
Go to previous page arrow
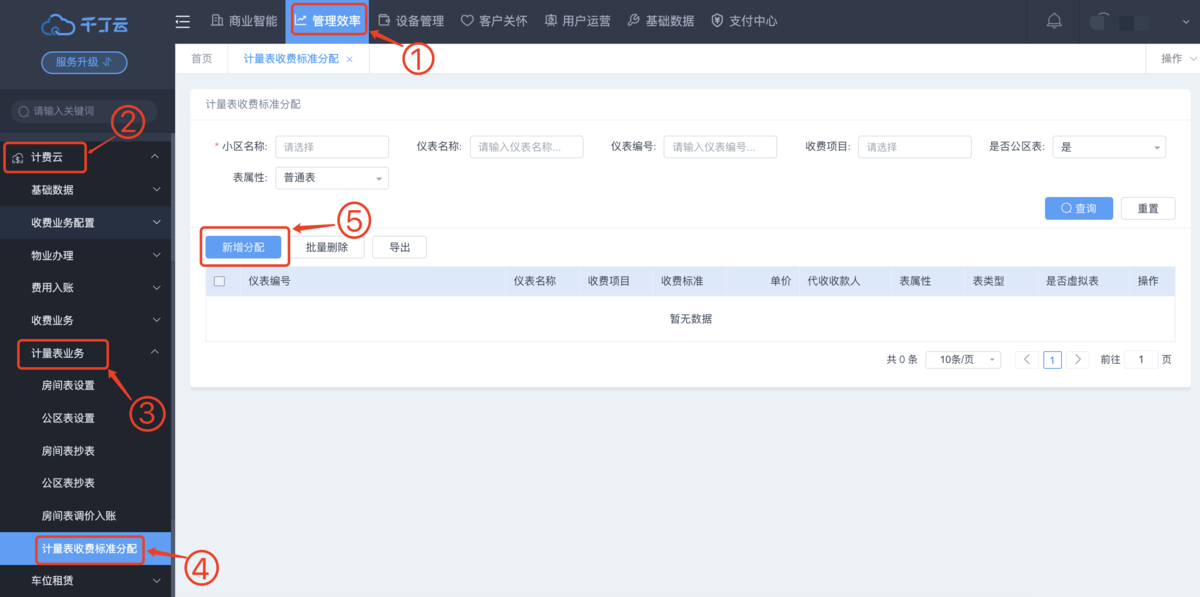pyautogui.click(x=1026, y=360)
